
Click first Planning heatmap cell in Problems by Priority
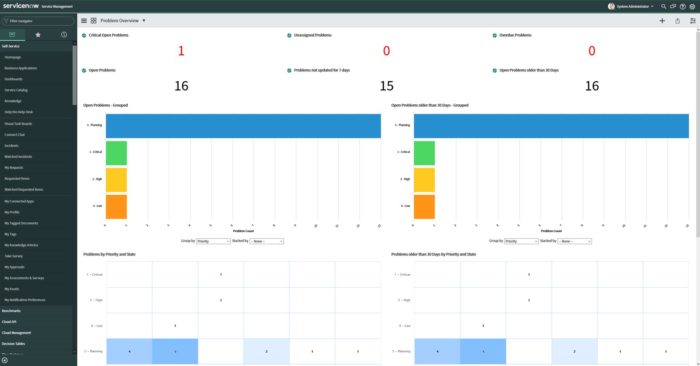click(x=129, y=351)
